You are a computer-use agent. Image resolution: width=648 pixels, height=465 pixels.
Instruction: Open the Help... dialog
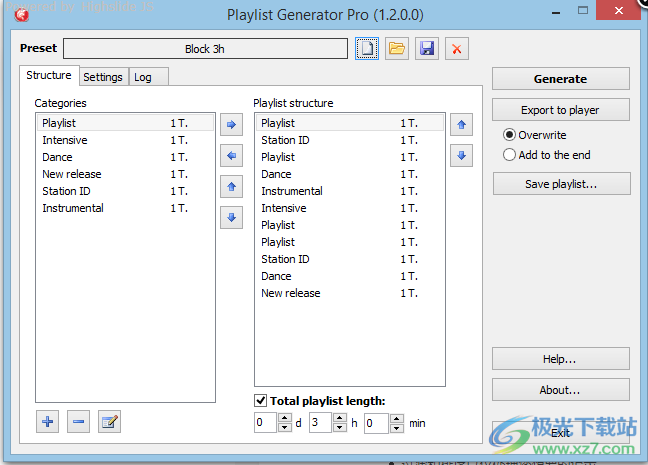(561, 359)
